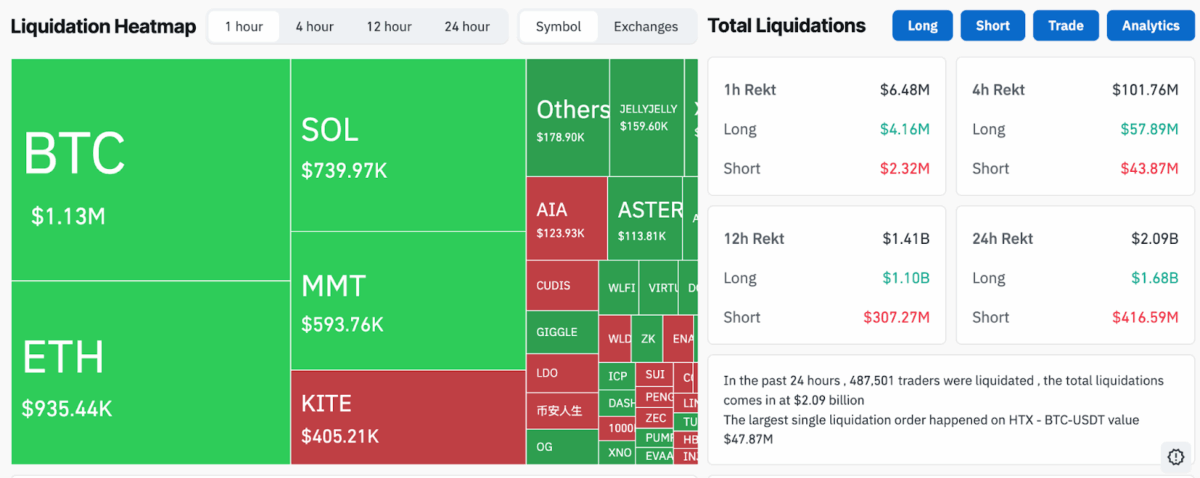Switch to the Exchanges tab

pyautogui.click(x=645, y=27)
